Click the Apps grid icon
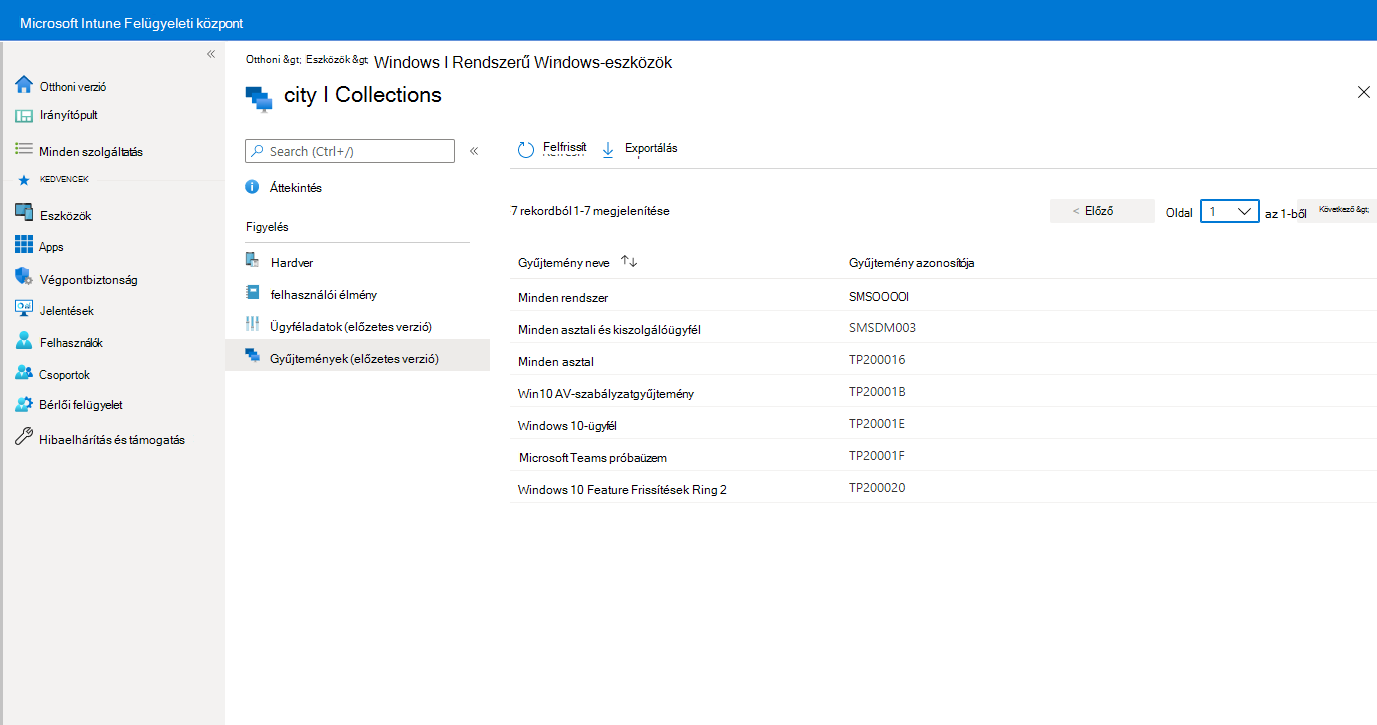Image resolution: width=1377 pixels, height=725 pixels. (x=24, y=245)
